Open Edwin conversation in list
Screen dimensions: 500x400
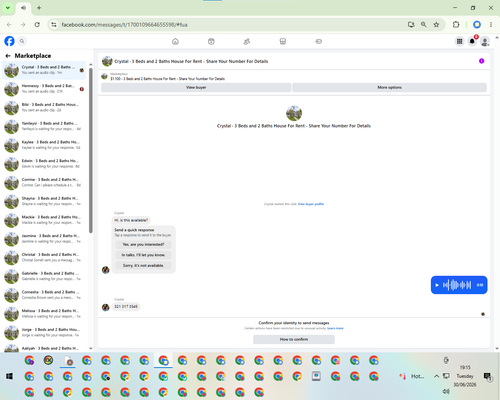click(44, 164)
